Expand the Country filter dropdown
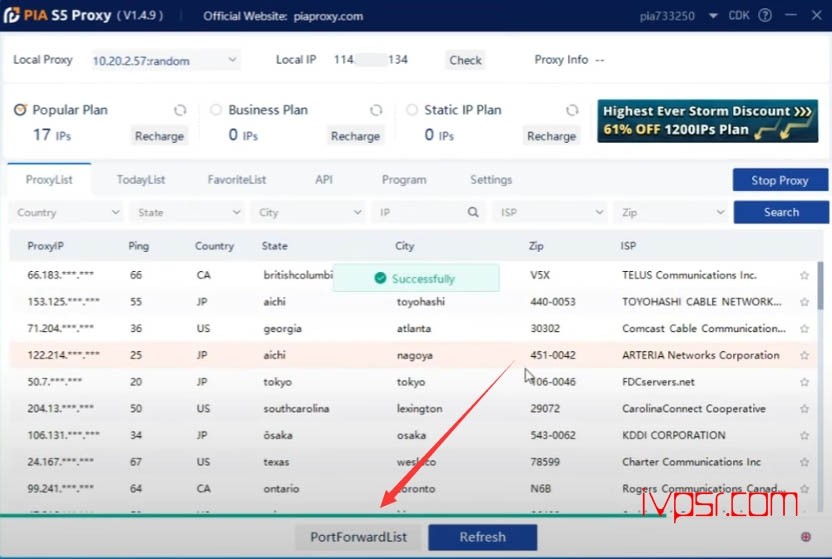Viewport: 832px width, 559px height. point(66,213)
